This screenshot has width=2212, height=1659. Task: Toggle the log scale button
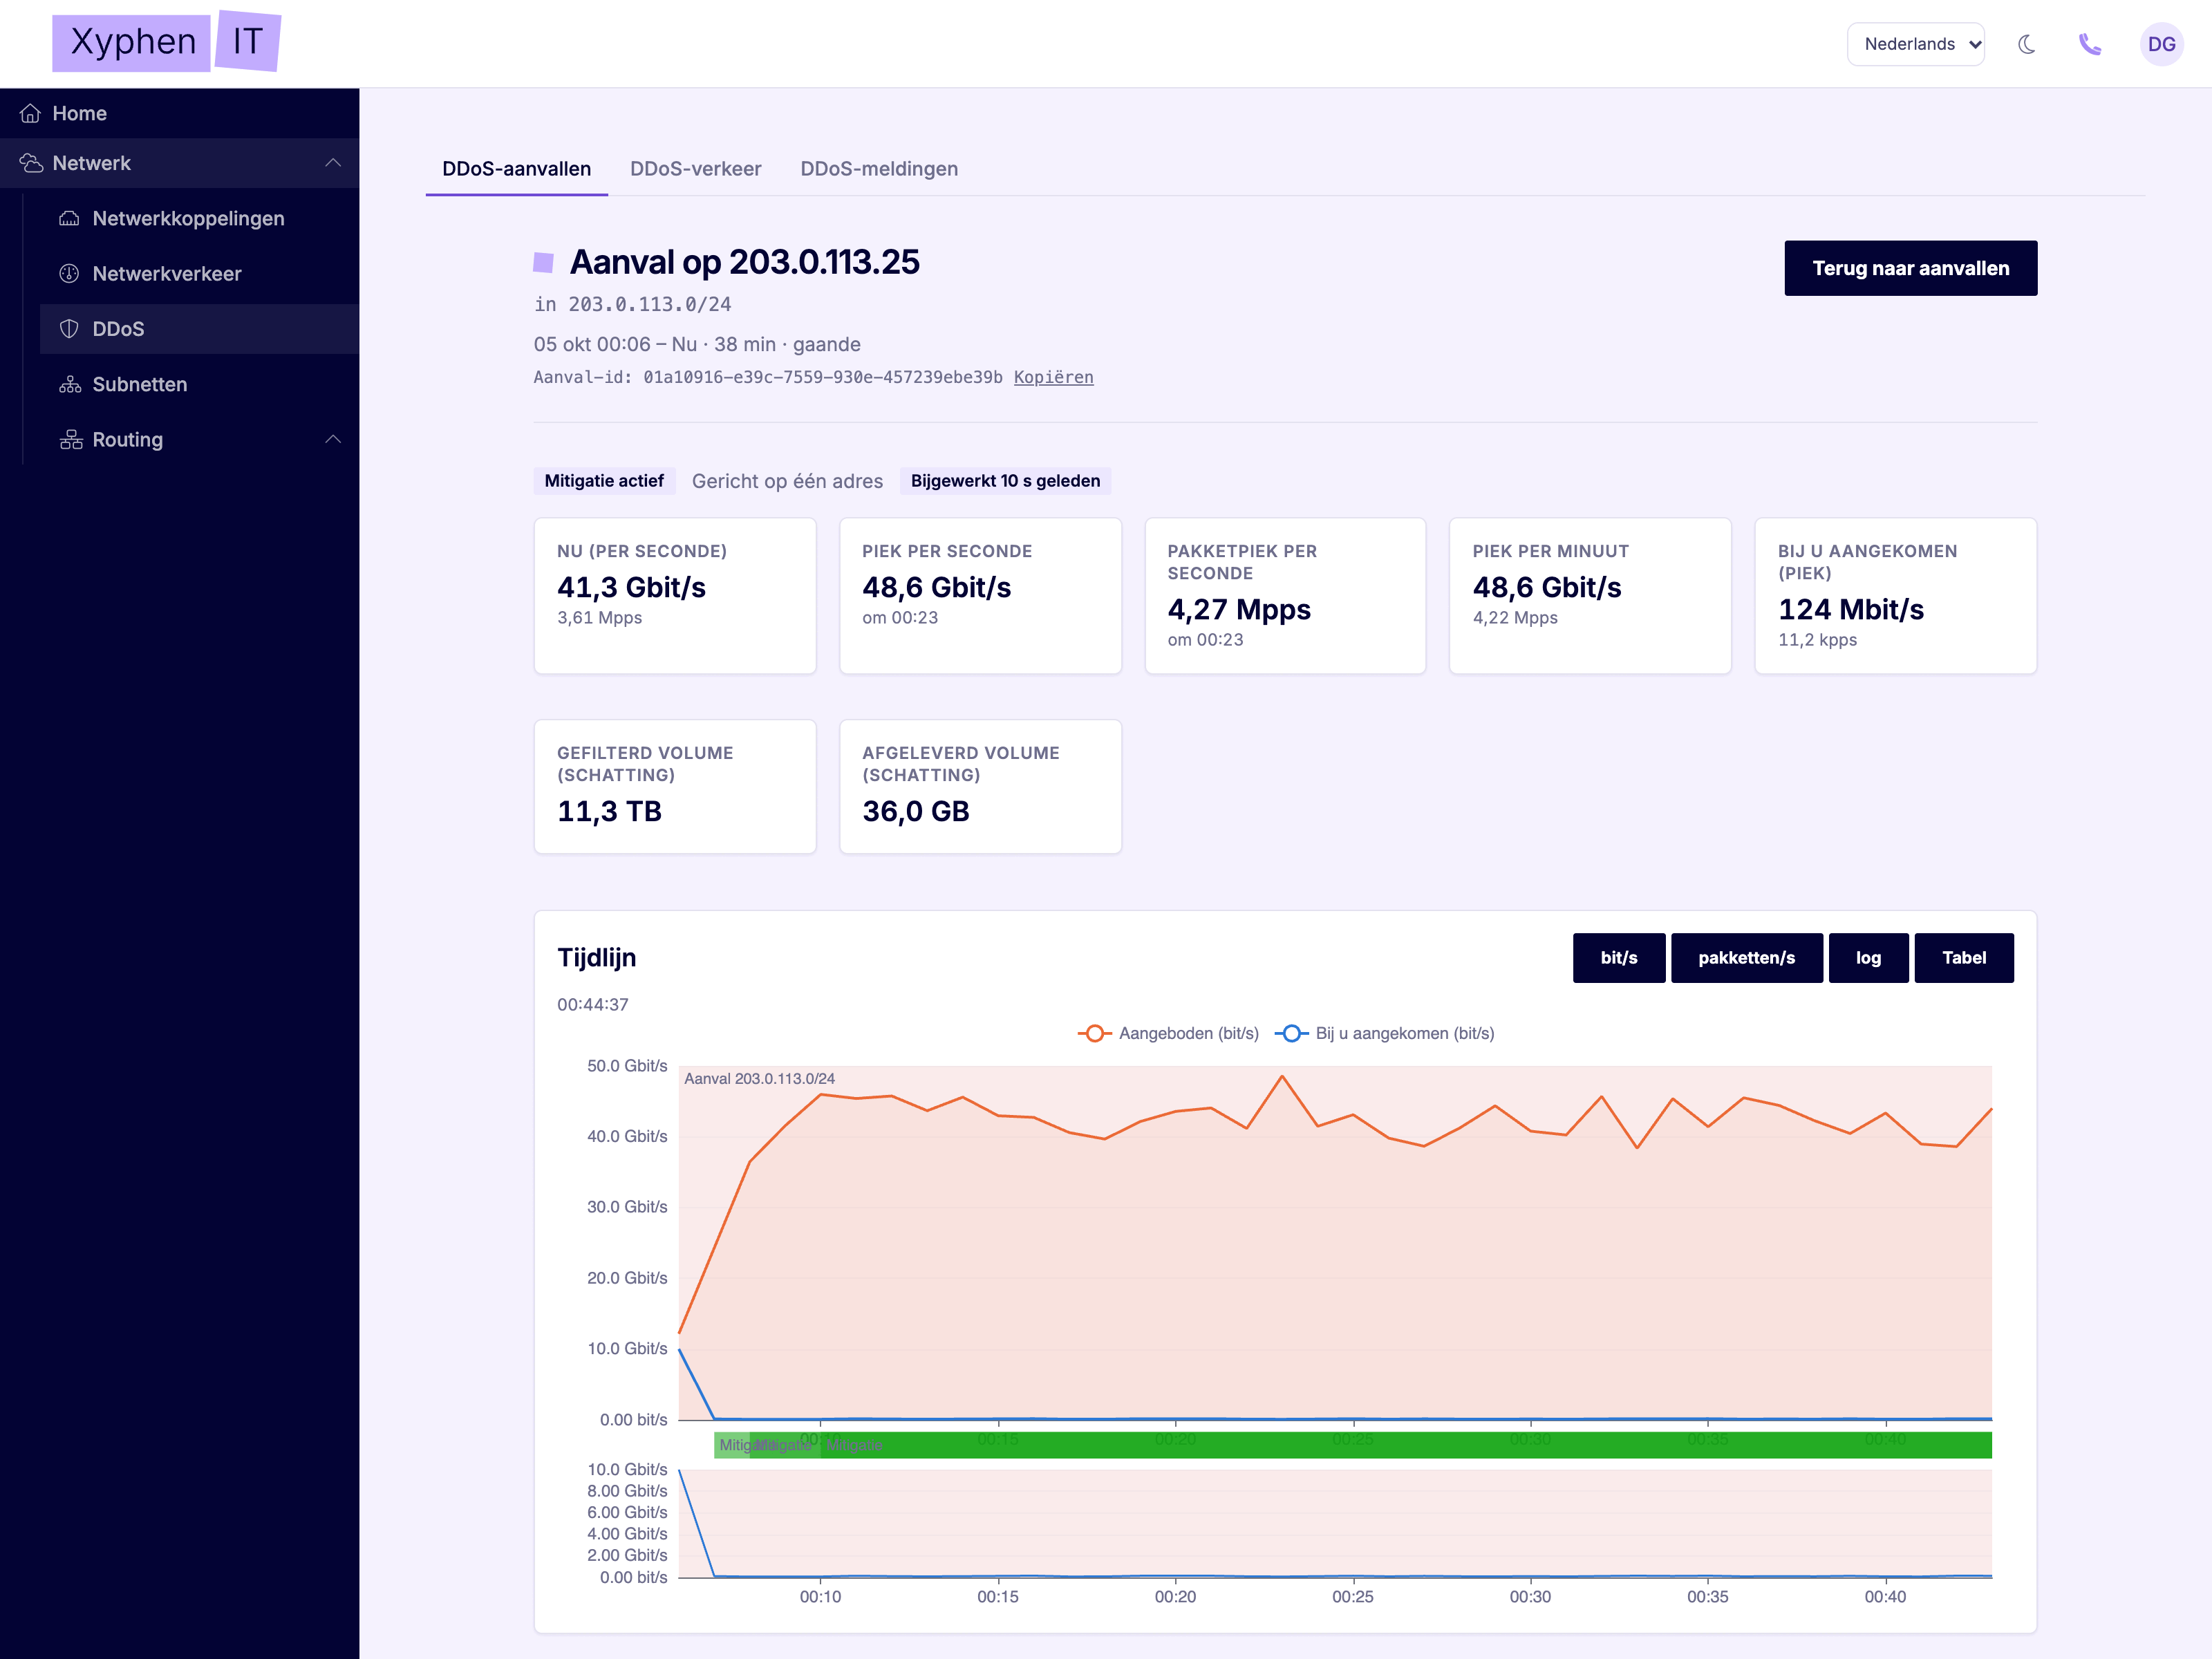(1868, 958)
